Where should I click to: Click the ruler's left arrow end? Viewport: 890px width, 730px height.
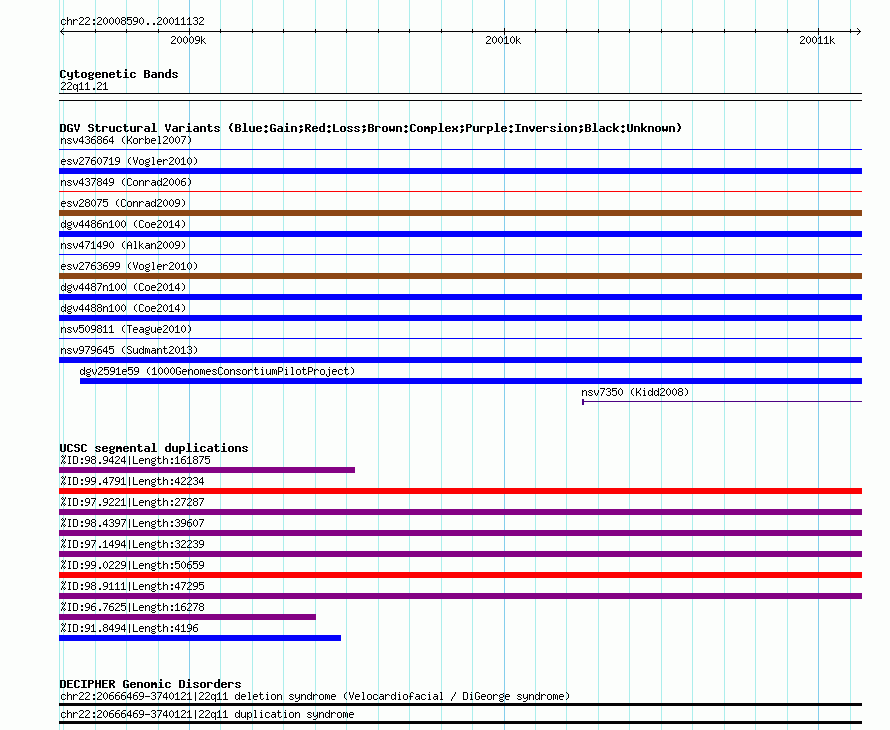(62, 32)
